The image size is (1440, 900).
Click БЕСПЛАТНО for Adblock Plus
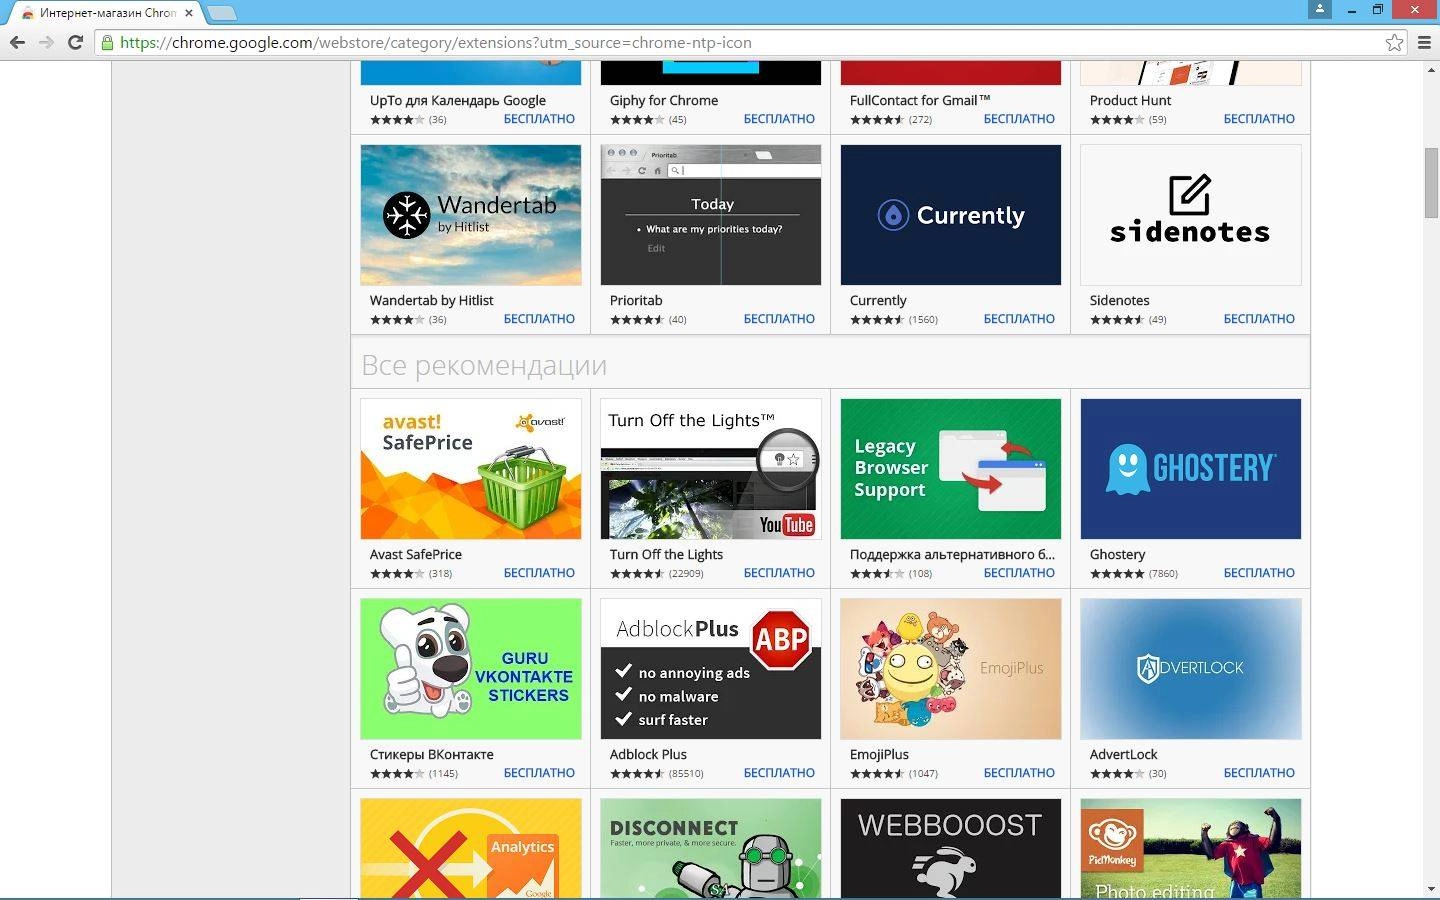click(779, 773)
